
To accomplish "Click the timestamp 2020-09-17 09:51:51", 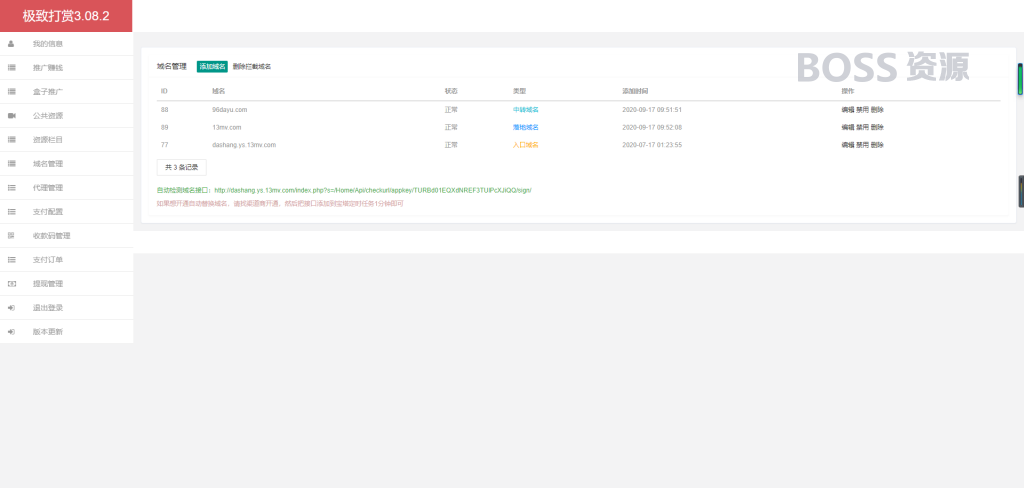I will click(652, 110).
